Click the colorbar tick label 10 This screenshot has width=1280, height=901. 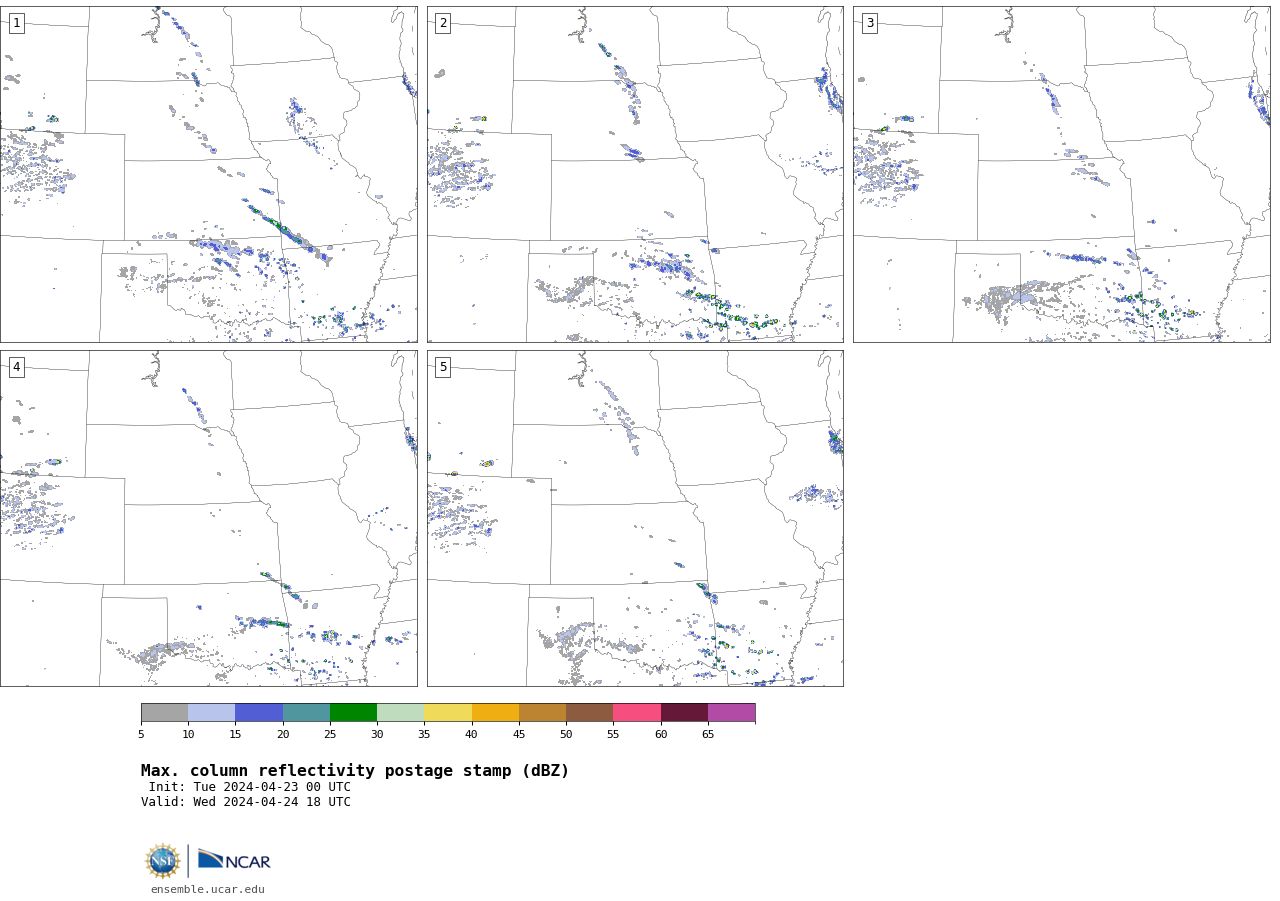pos(188,735)
